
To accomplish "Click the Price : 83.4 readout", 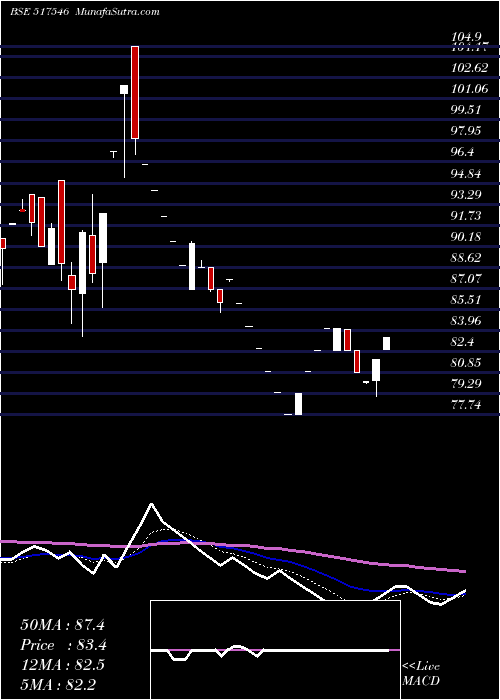I will coord(63,645).
